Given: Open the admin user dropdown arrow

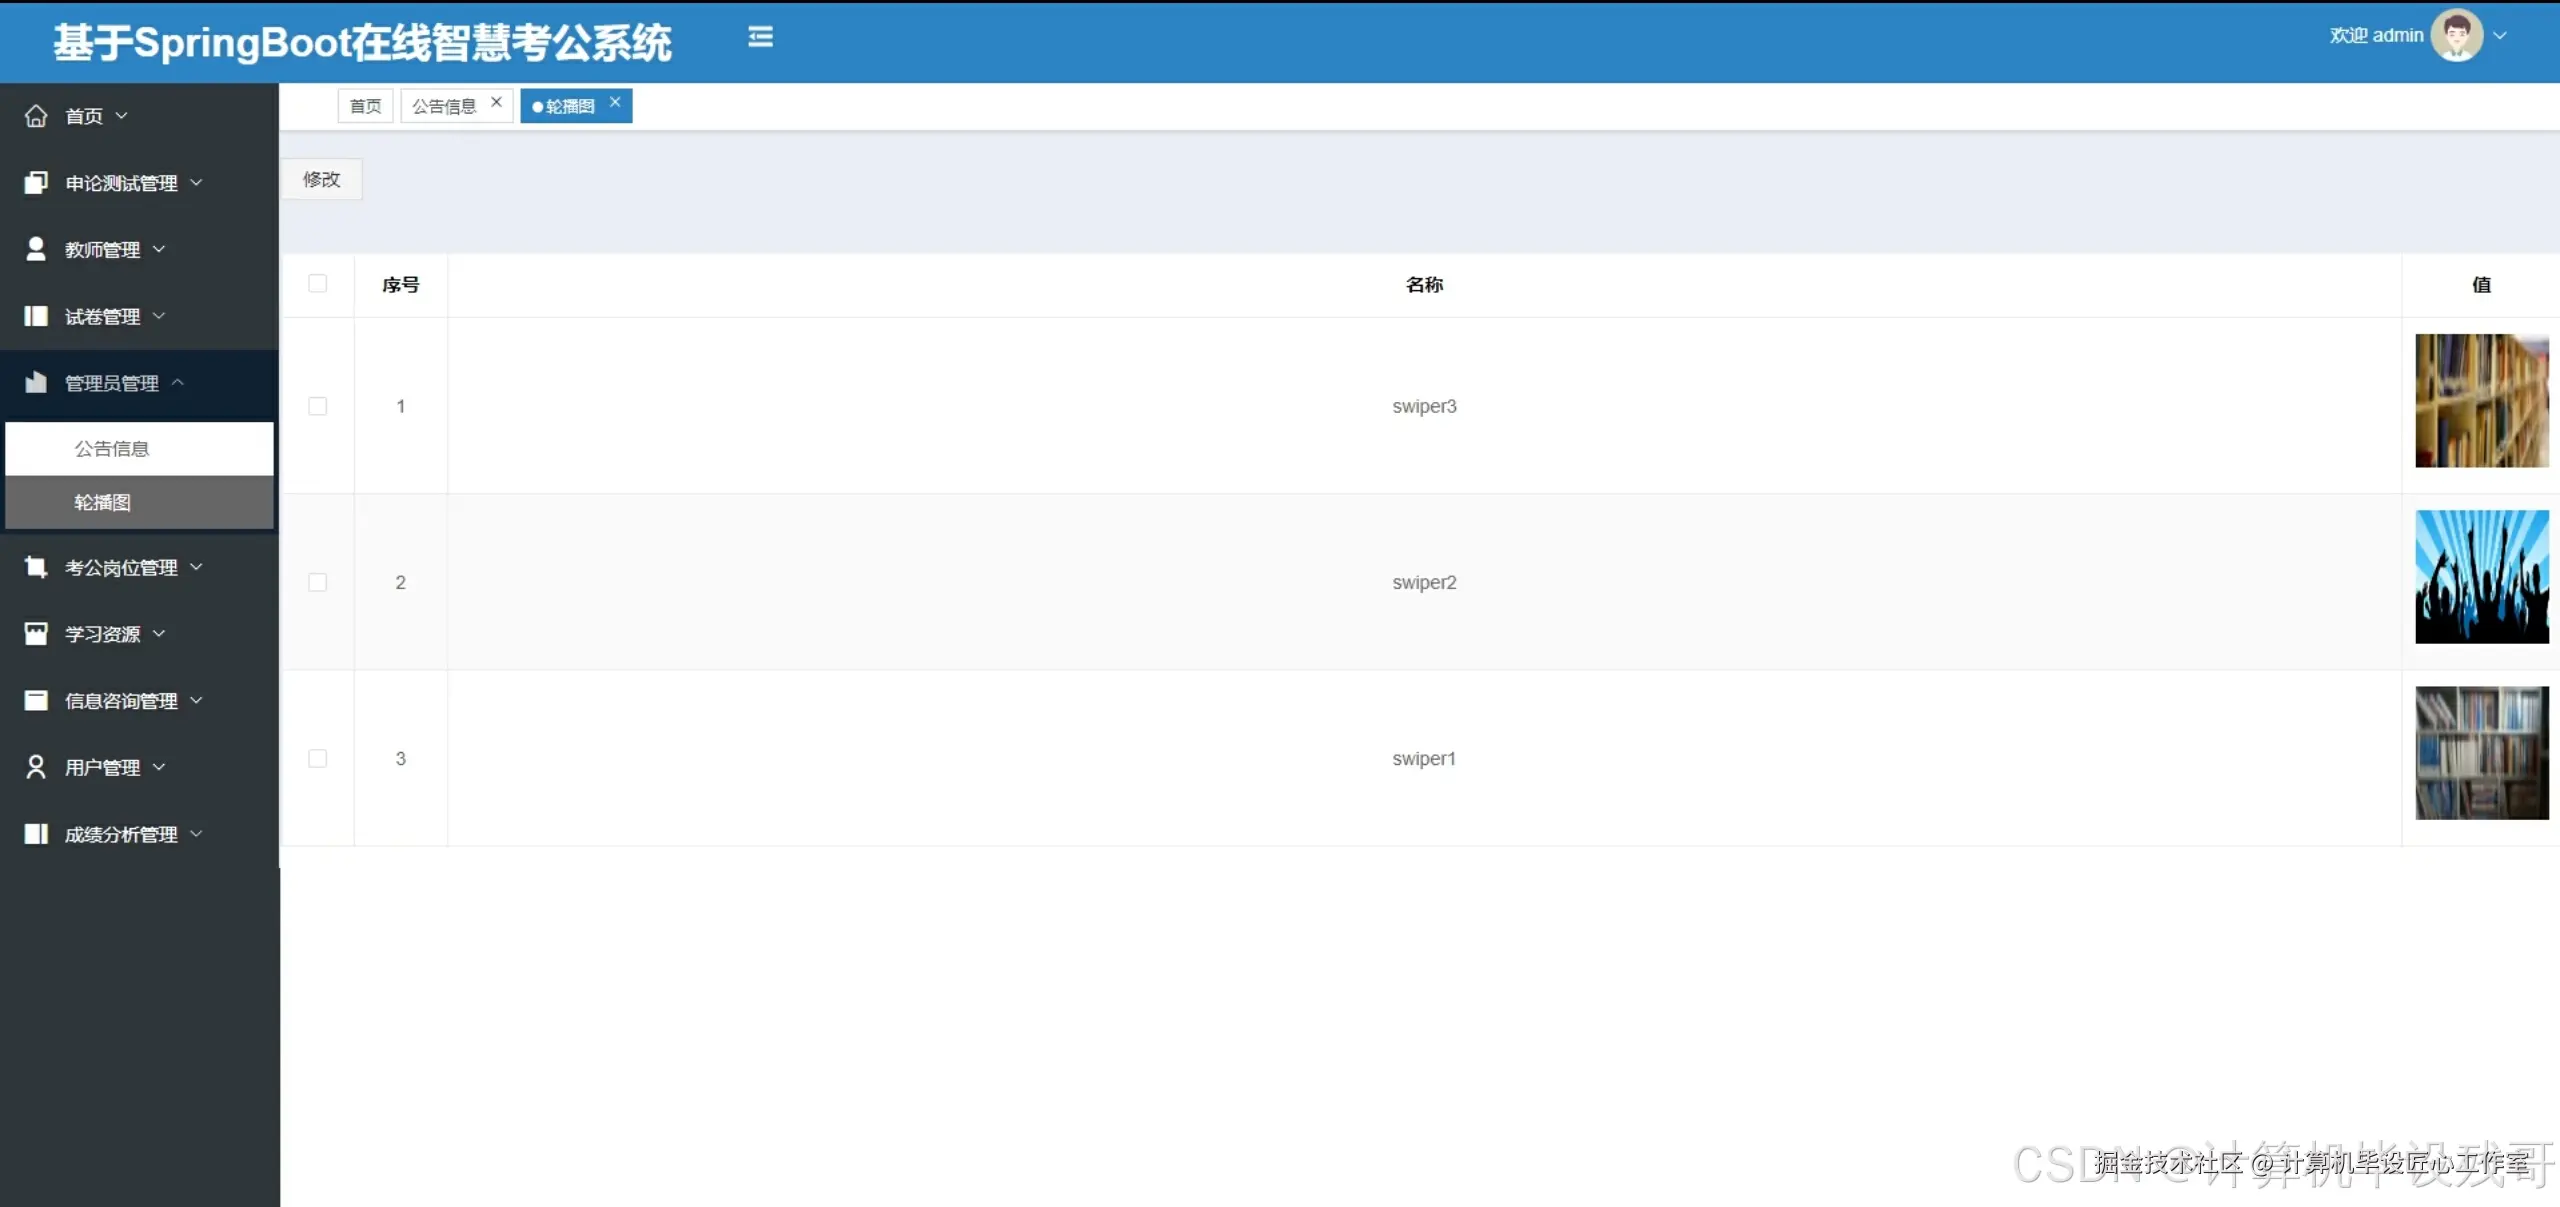Looking at the screenshot, I should pos(2500,35).
